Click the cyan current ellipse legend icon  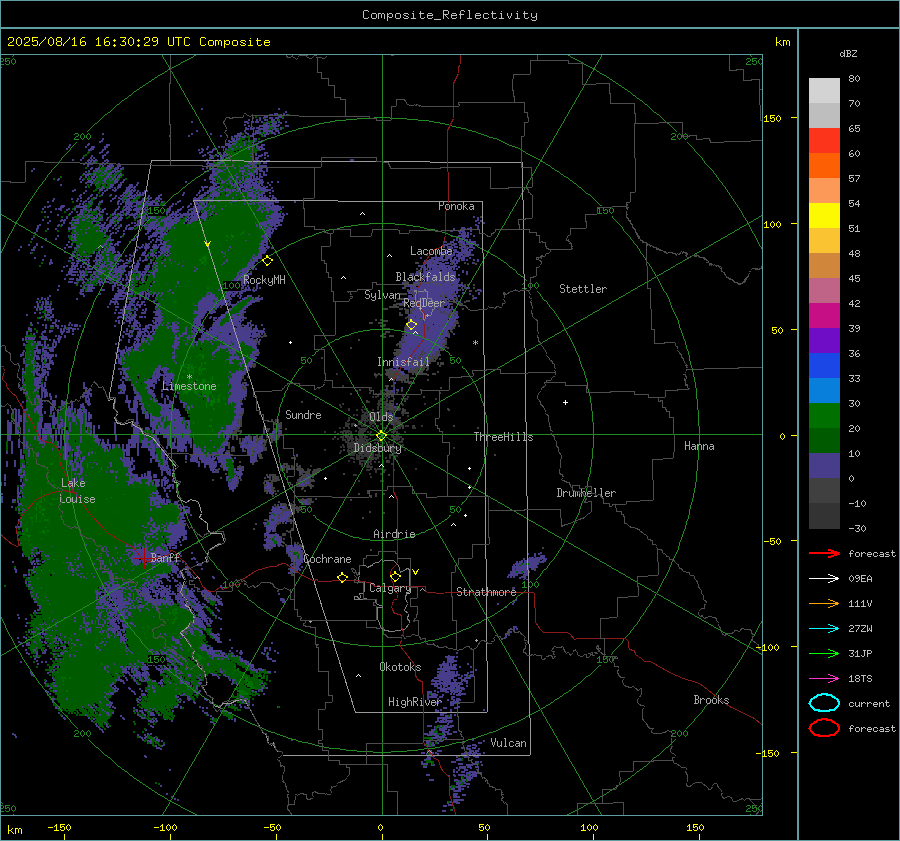click(x=824, y=703)
